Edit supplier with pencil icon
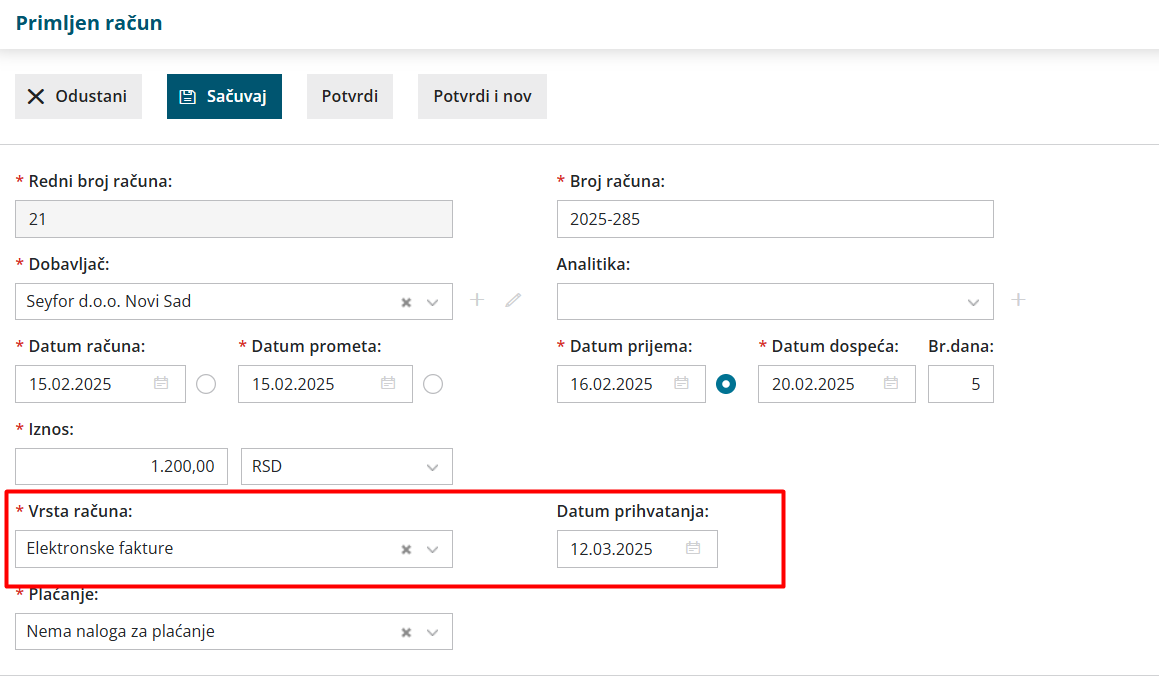This screenshot has width=1159, height=680. tap(513, 299)
